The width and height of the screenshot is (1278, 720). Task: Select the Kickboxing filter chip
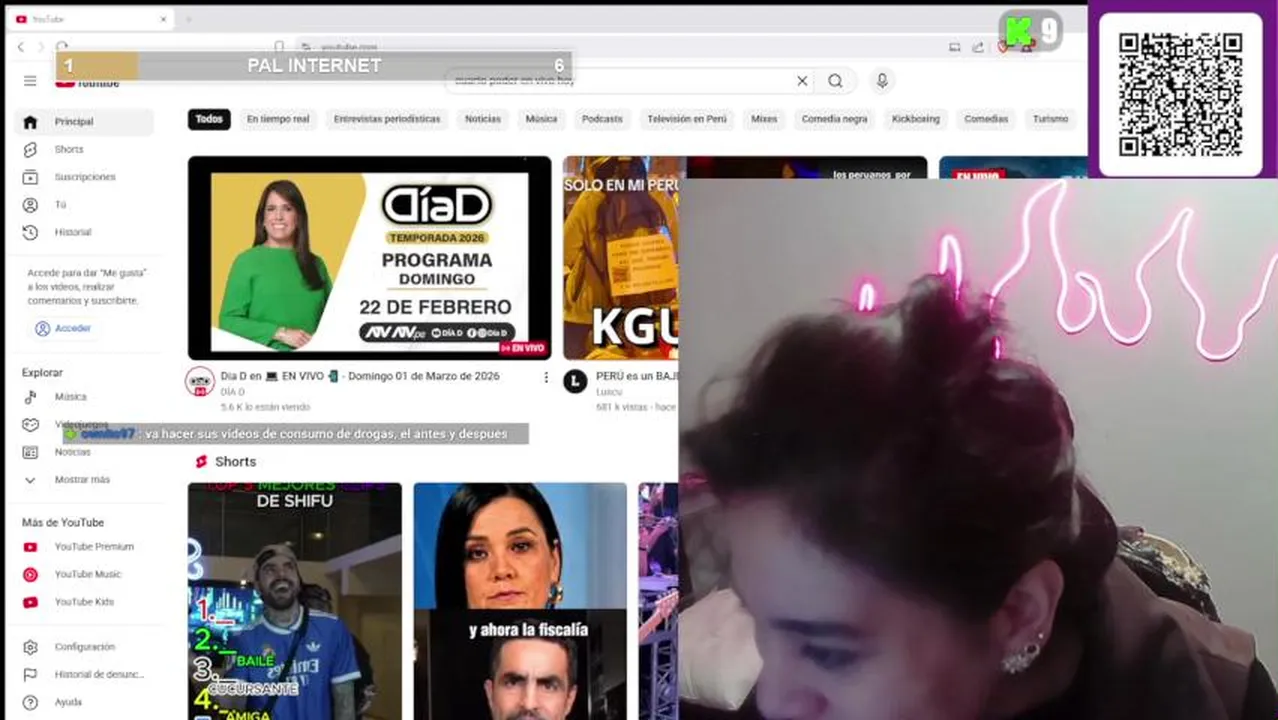pyautogui.click(x=916, y=119)
